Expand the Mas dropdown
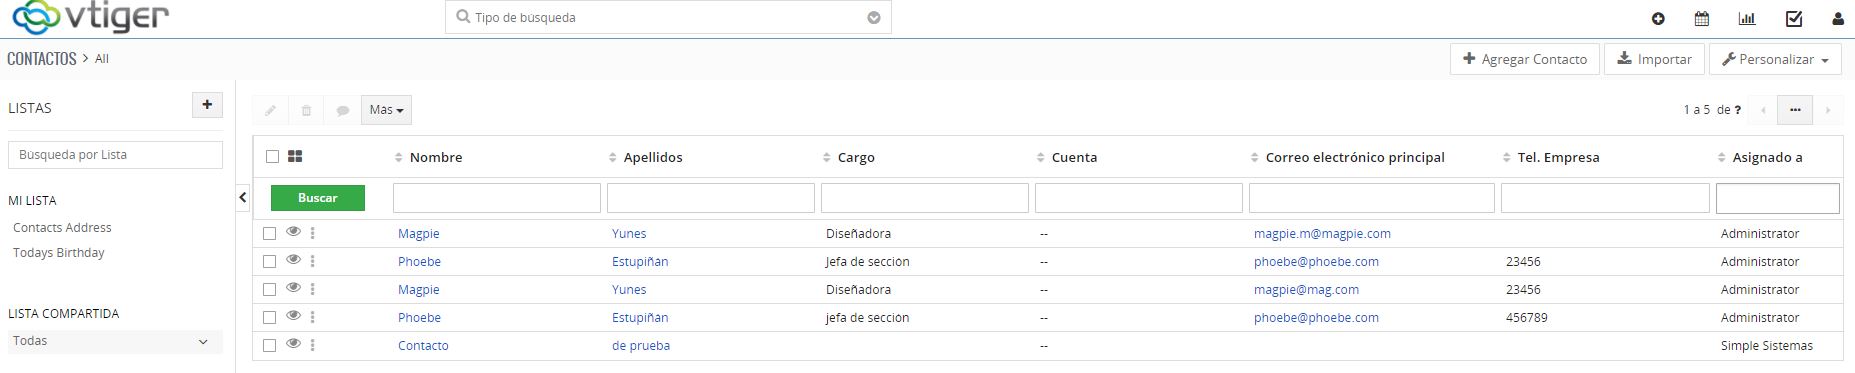The image size is (1855, 373). pos(386,110)
